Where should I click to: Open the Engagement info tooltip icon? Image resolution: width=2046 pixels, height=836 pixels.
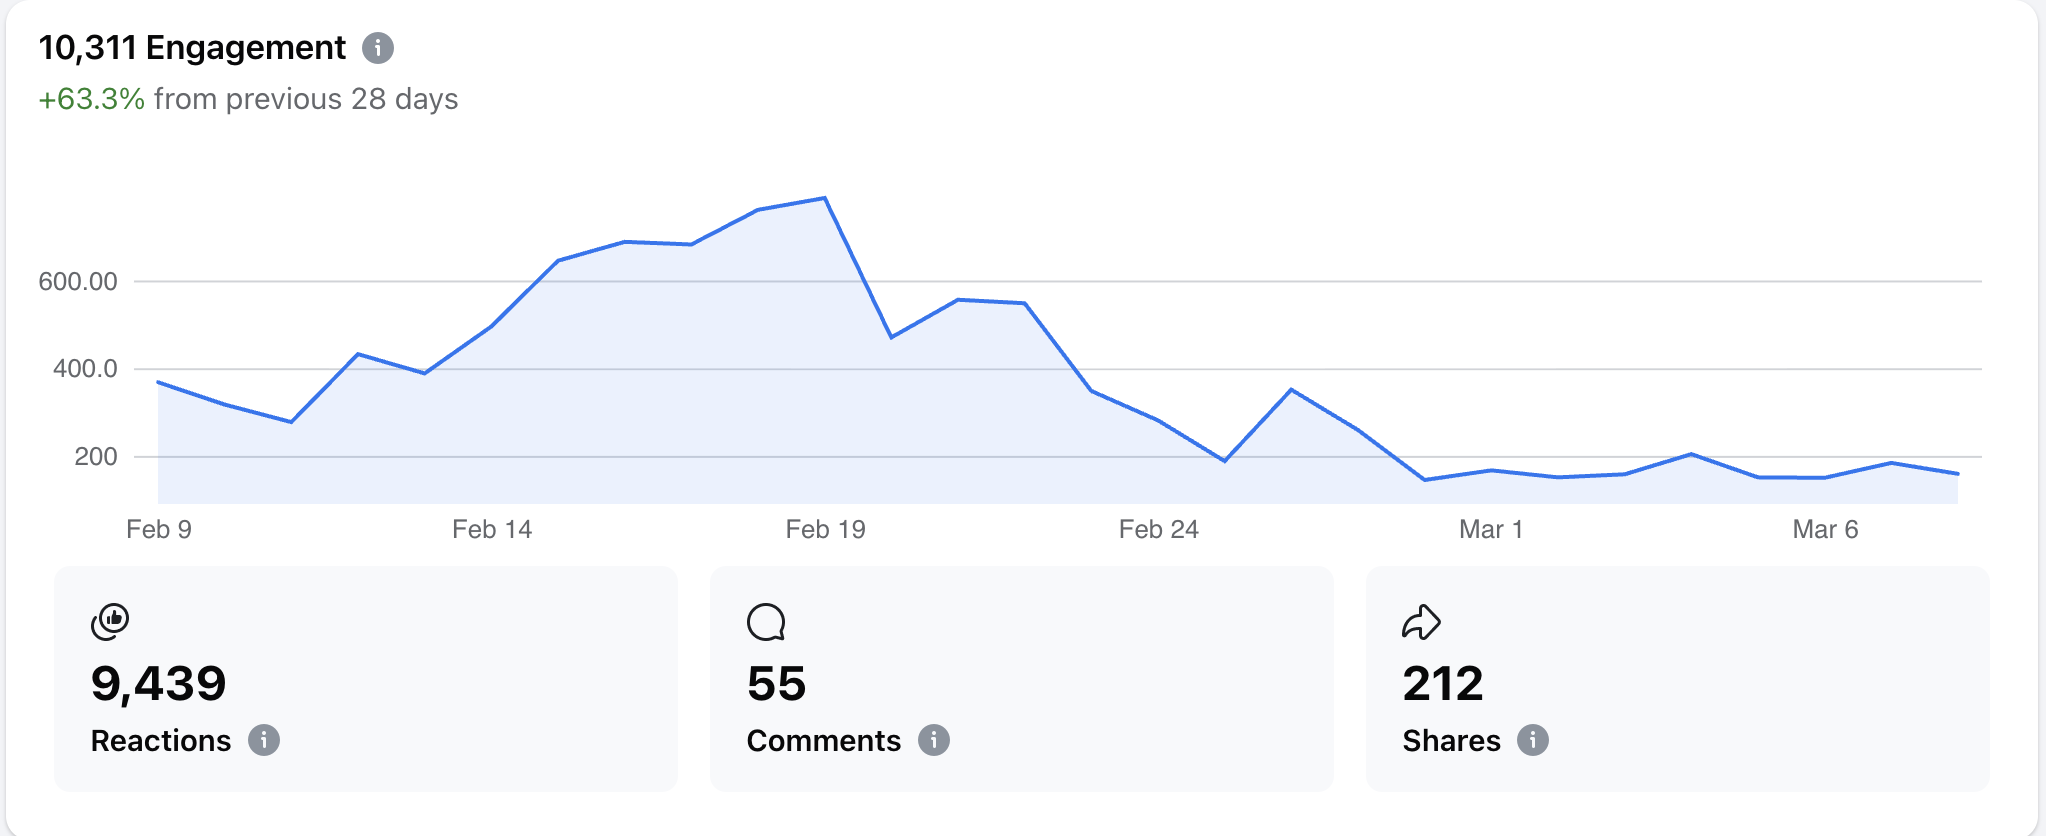pyautogui.click(x=377, y=46)
